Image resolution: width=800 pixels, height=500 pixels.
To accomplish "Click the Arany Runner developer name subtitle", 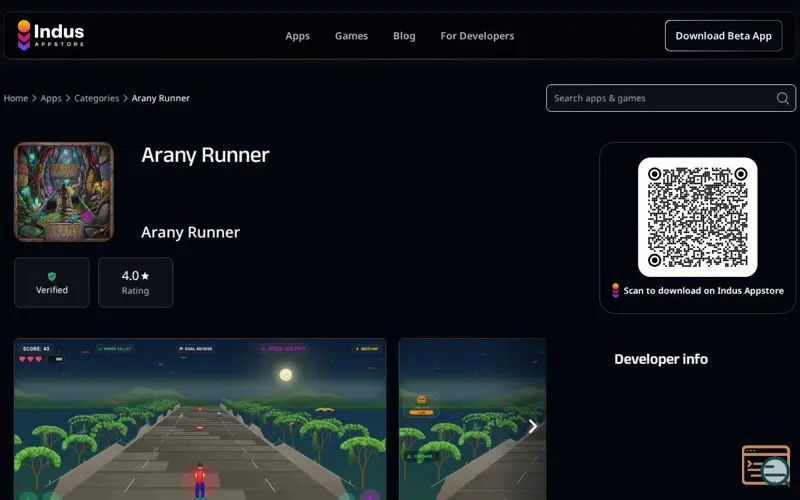I will 190,232.
